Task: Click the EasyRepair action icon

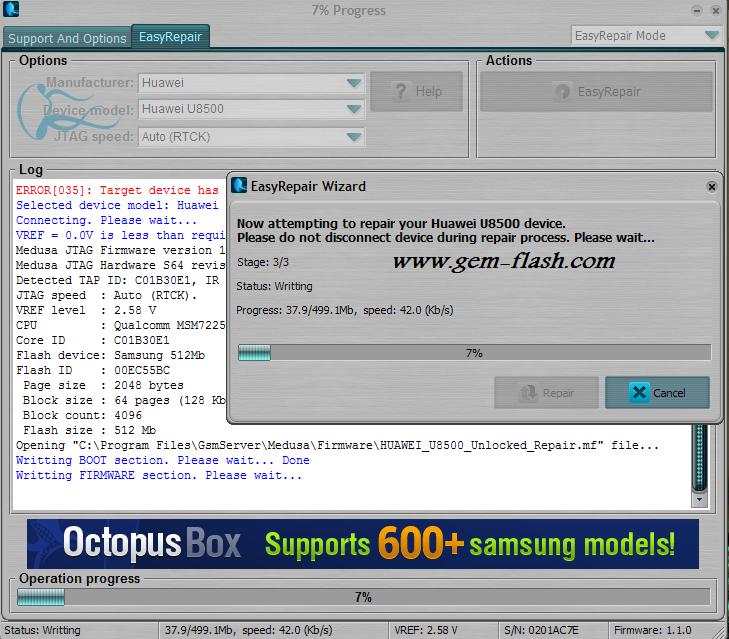Action: pos(563,92)
